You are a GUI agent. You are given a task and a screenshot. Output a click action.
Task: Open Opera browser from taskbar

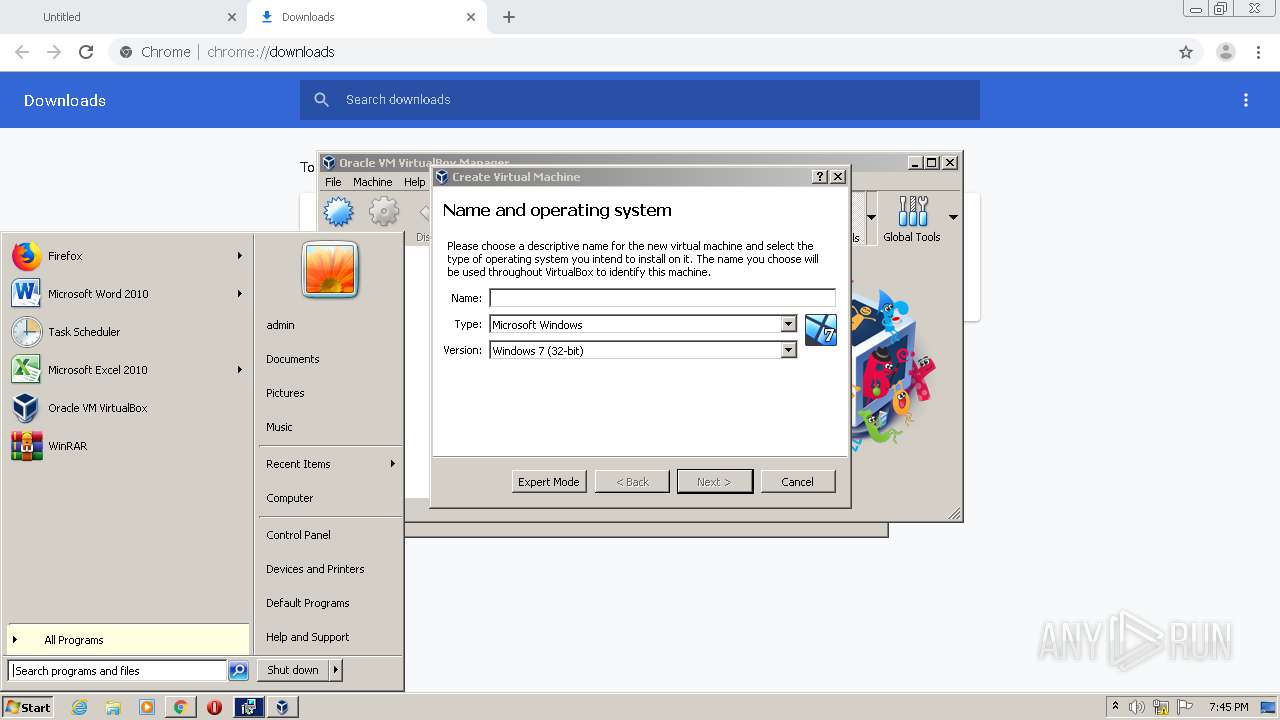(214, 707)
